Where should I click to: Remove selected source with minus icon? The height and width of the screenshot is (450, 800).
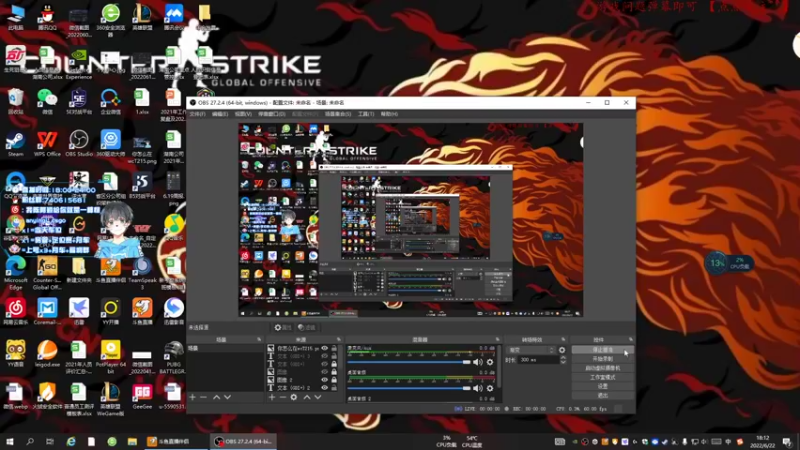tap(283, 397)
